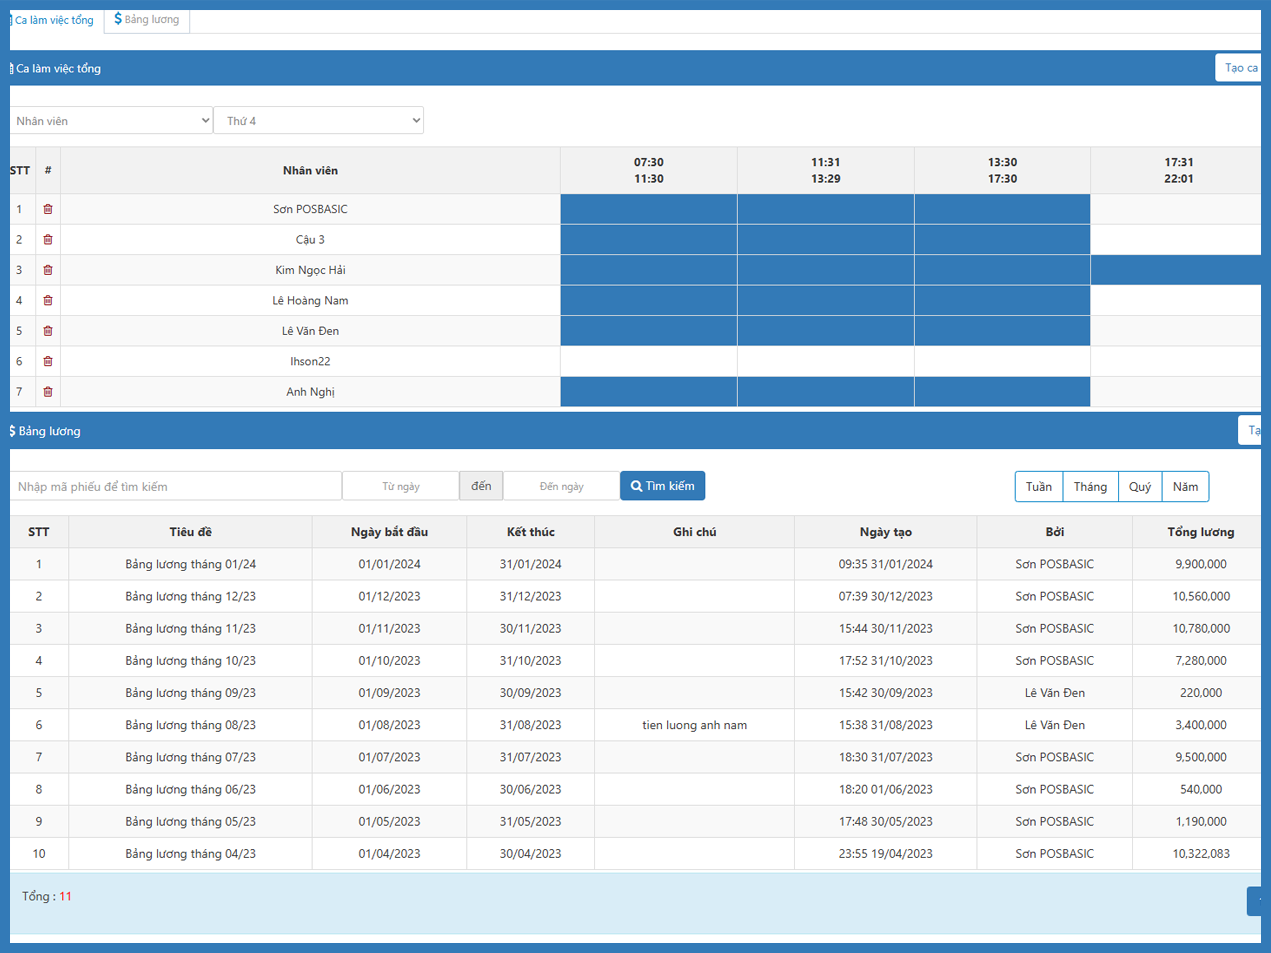Viewport: 1271px width, 953px height.
Task: Click the Tìm kiếm search button
Action: pyautogui.click(x=663, y=486)
